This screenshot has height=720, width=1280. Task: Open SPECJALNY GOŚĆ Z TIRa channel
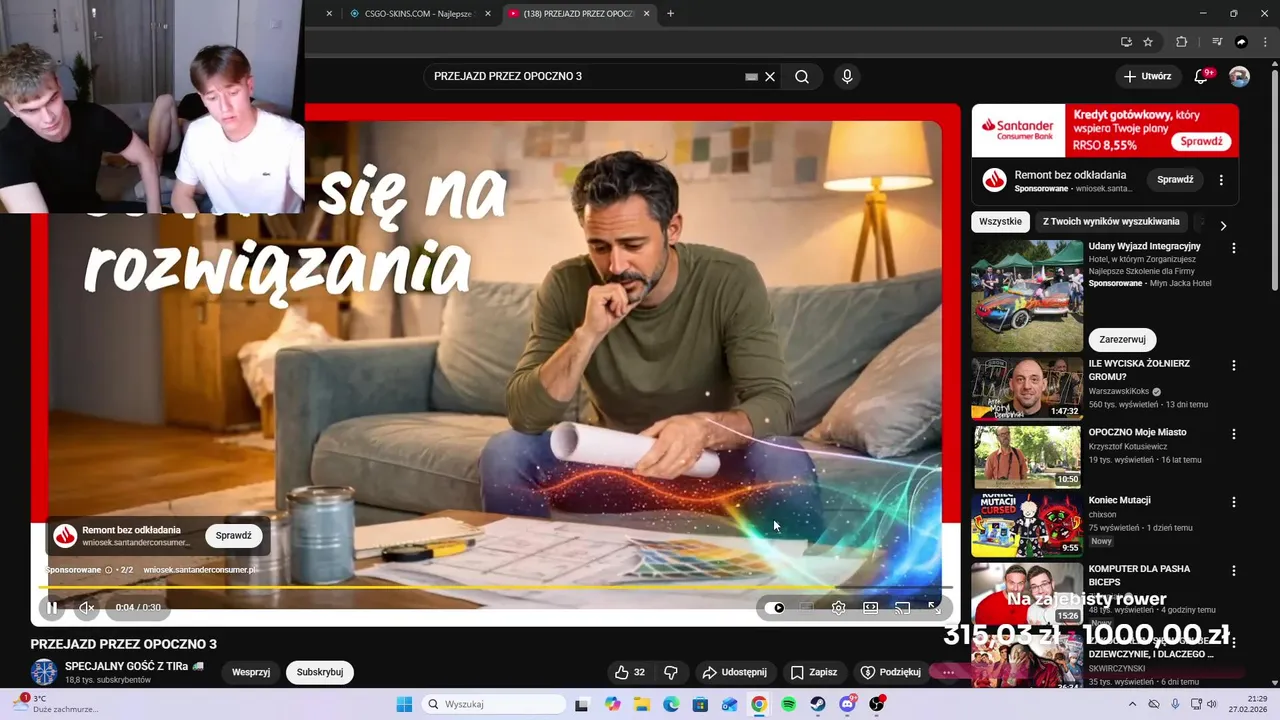[134, 666]
